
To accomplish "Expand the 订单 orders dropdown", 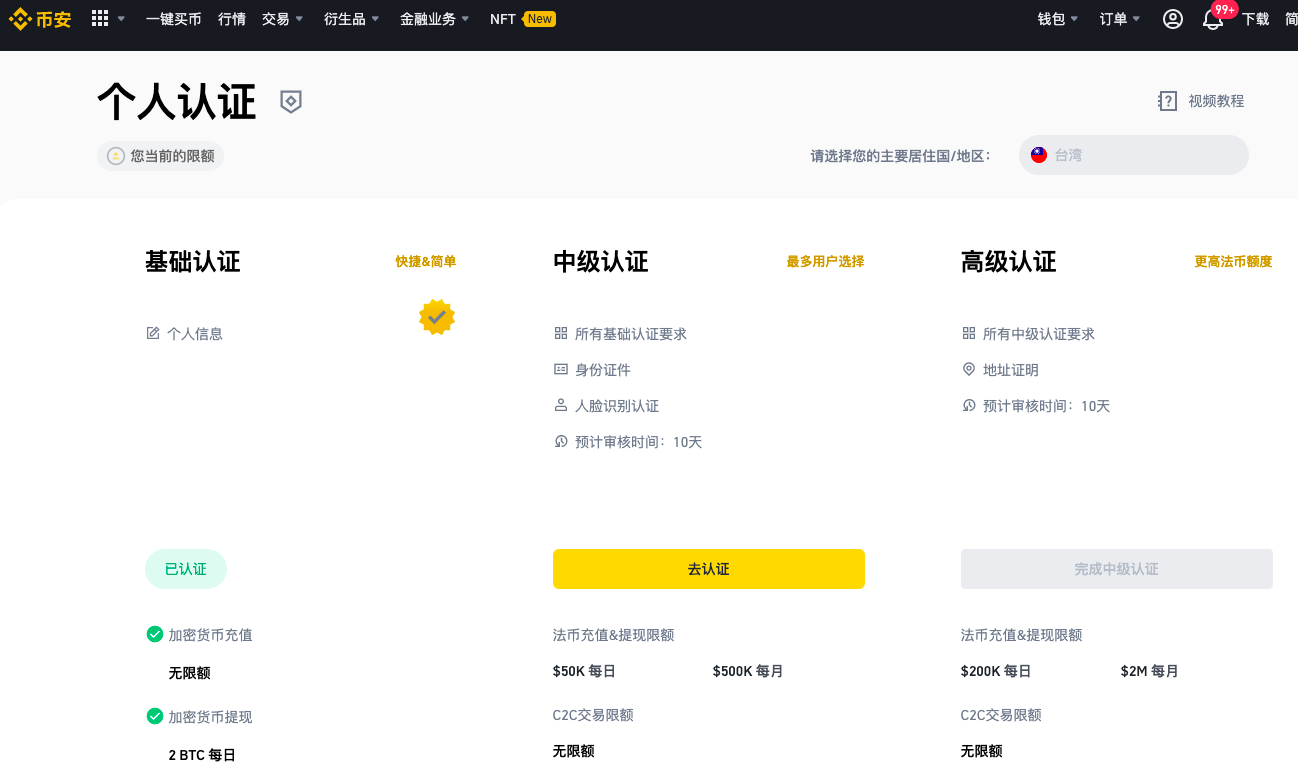I will coord(1120,19).
